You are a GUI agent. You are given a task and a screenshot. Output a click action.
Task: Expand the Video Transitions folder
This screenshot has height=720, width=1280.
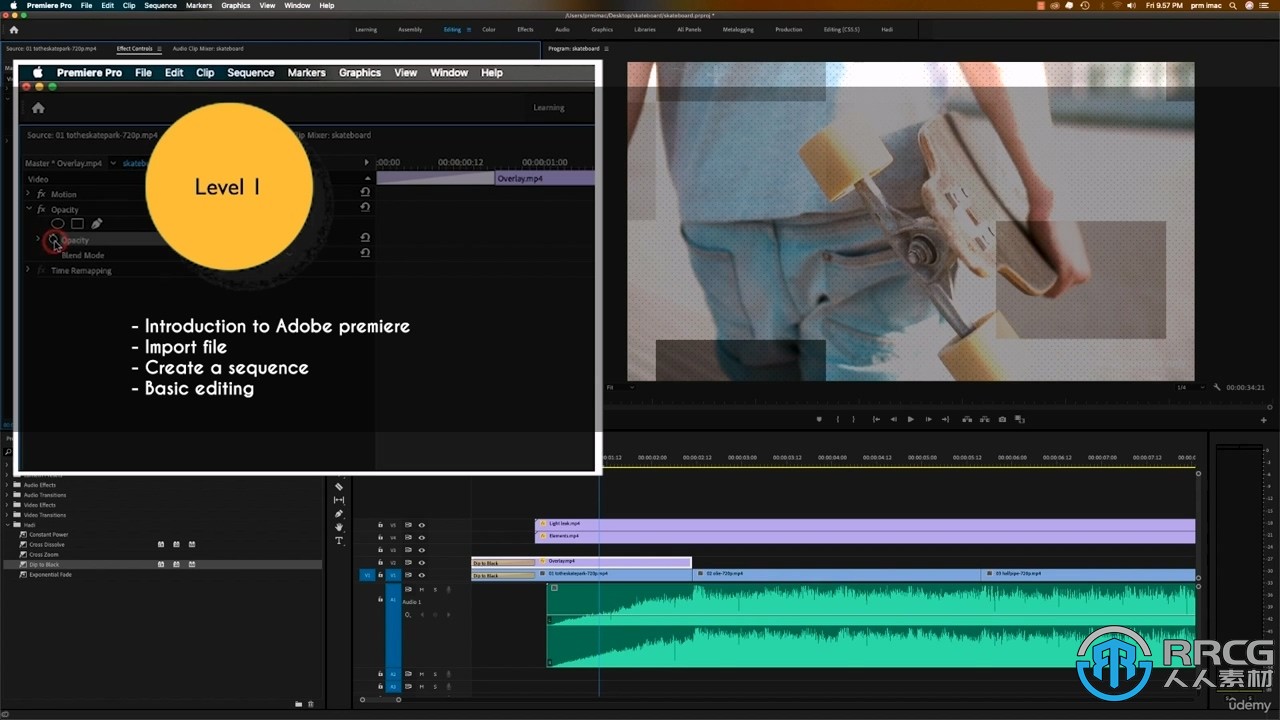[x=7, y=515]
